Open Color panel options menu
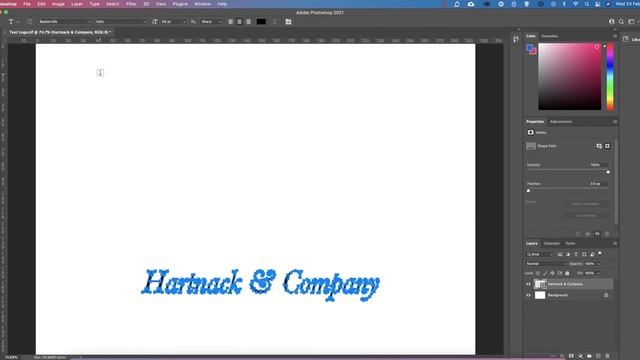The height and width of the screenshot is (360, 640). tap(615, 36)
